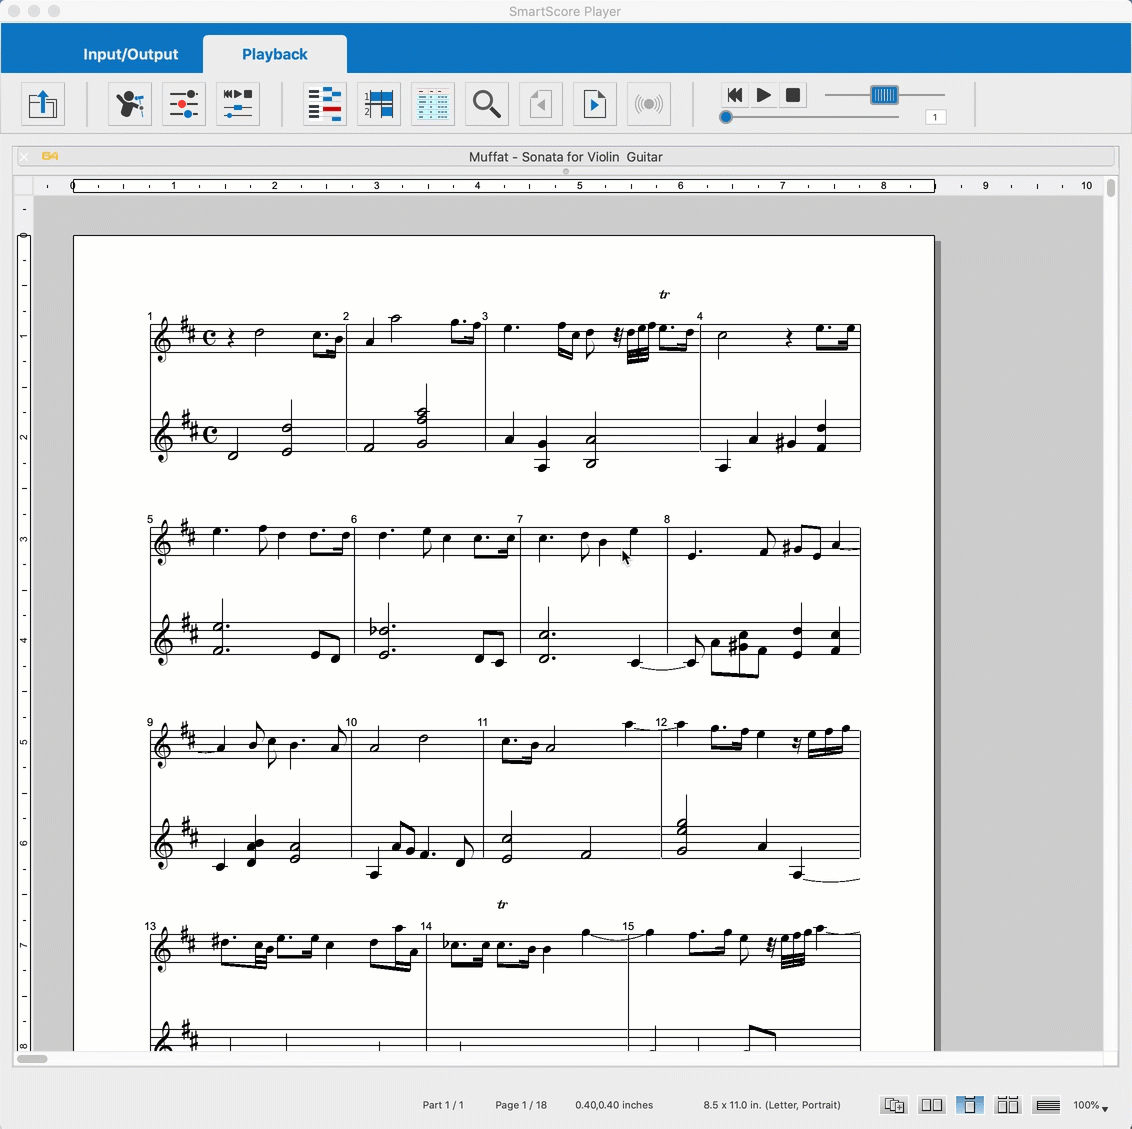This screenshot has width=1132, height=1129.
Task: Click the 'Page 1 / 18' status text
Action: [x=521, y=1105]
